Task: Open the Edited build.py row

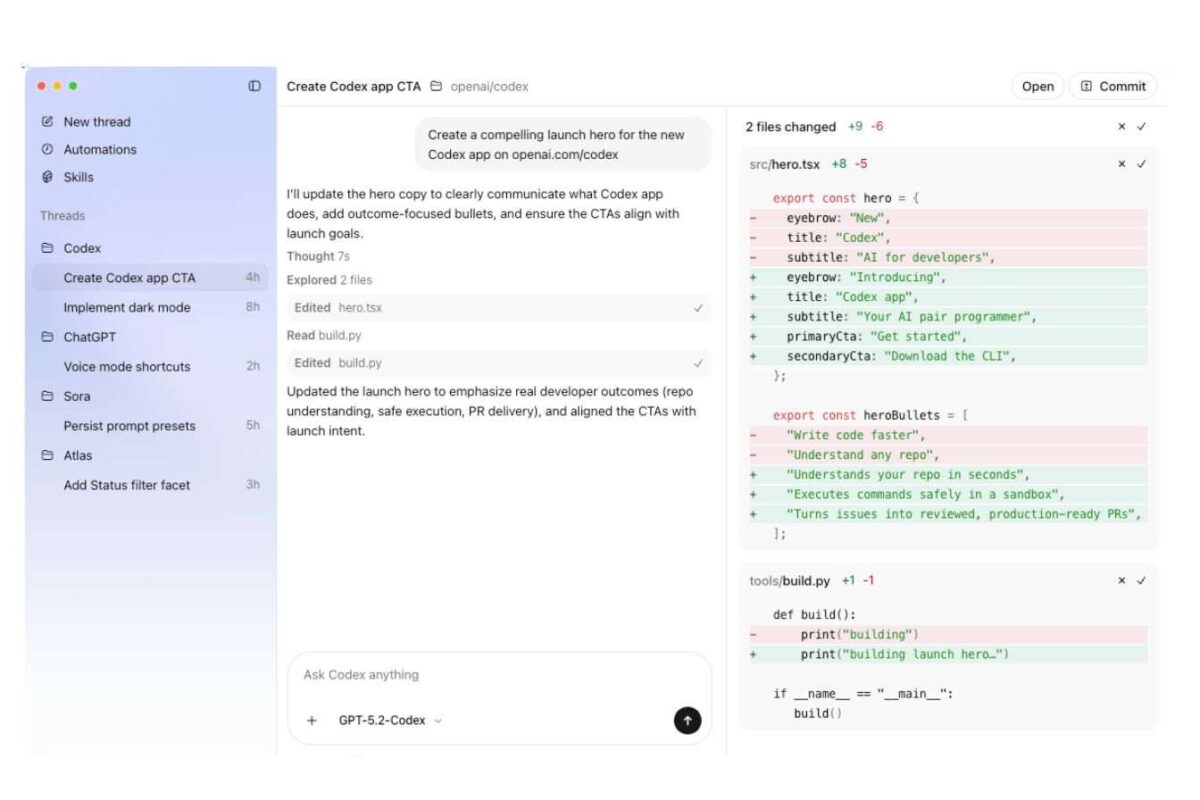Action: point(499,363)
